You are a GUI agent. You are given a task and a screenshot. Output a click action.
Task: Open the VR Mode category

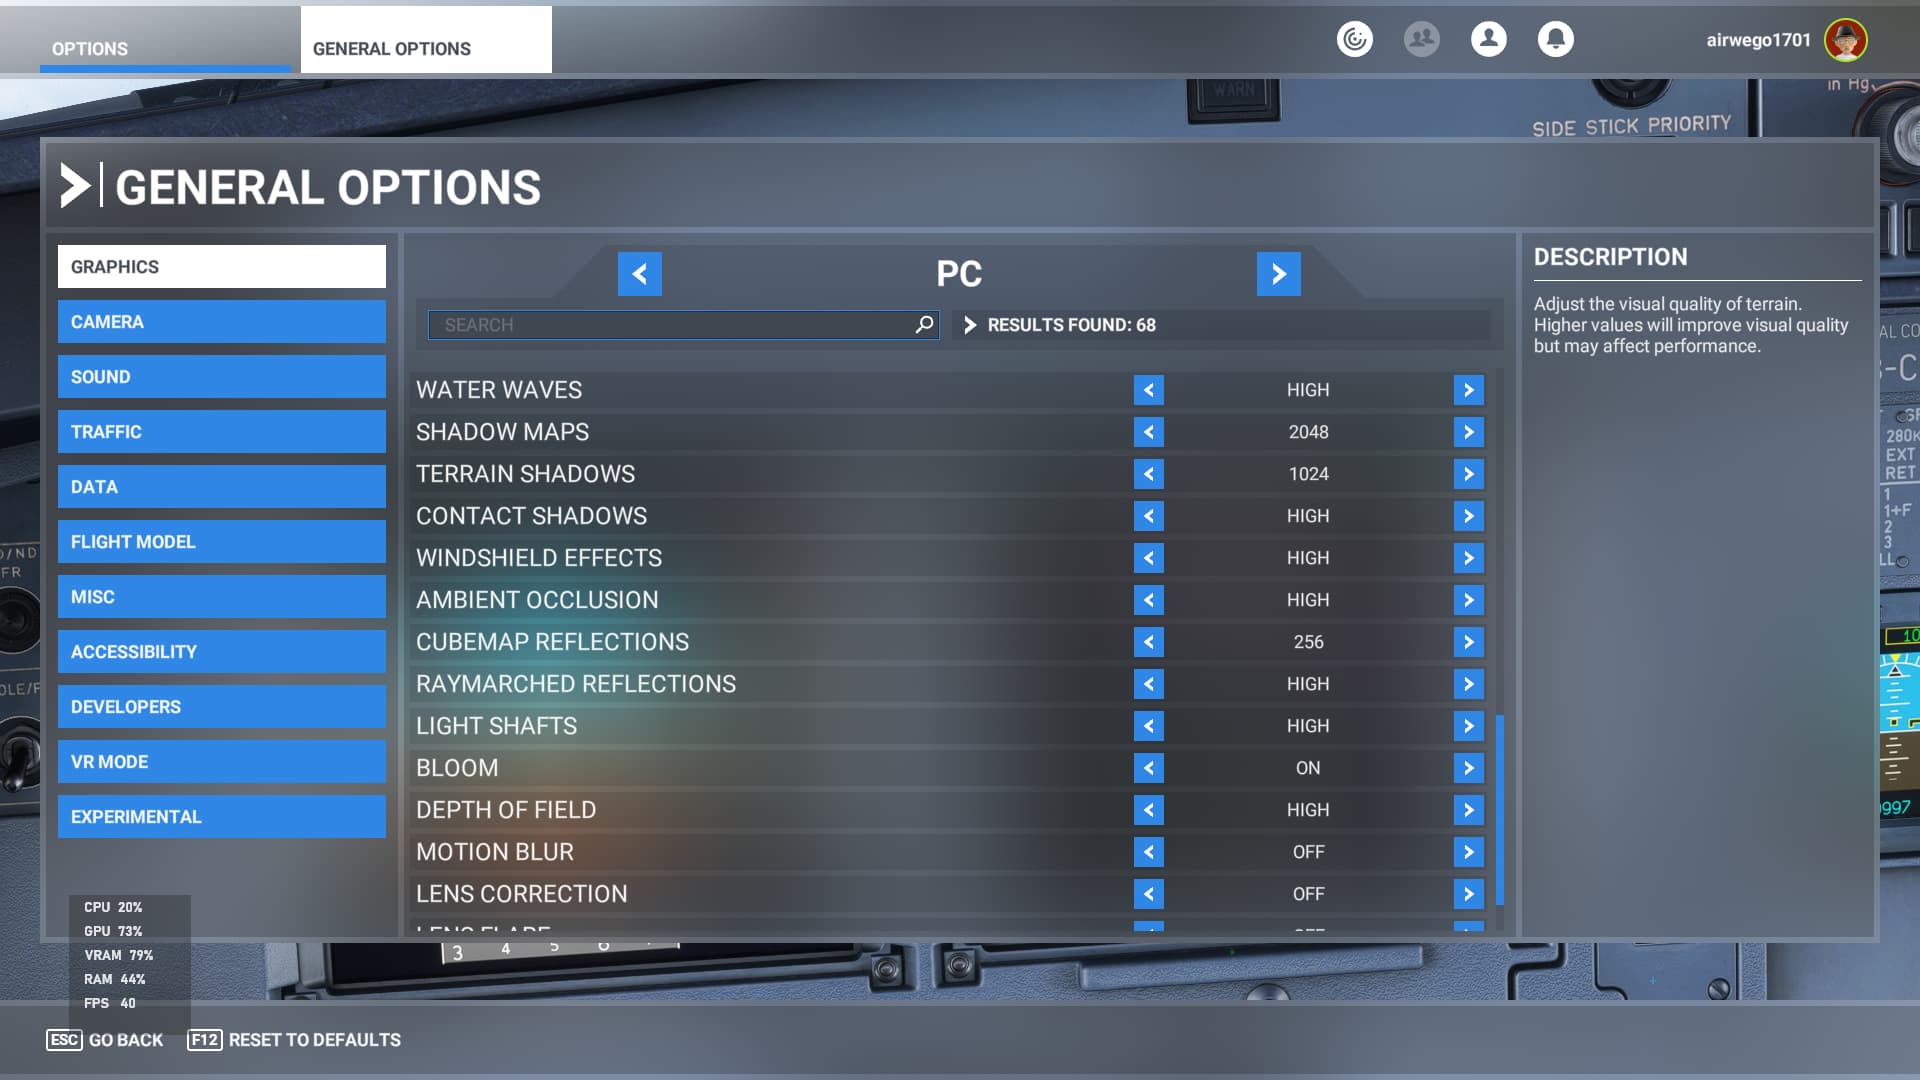222,762
